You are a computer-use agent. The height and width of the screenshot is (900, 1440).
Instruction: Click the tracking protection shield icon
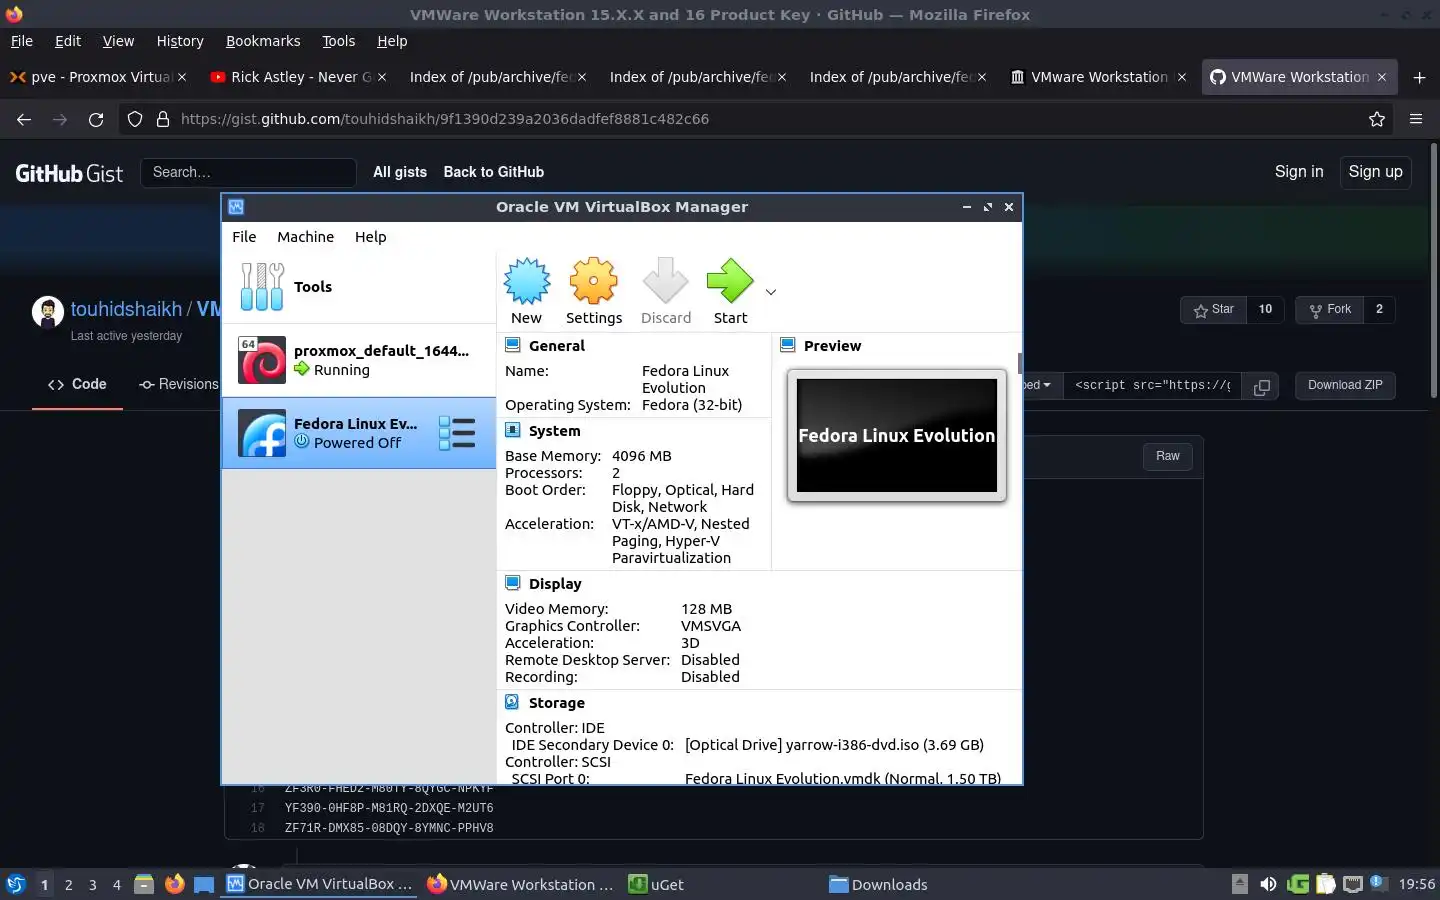(x=135, y=119)
